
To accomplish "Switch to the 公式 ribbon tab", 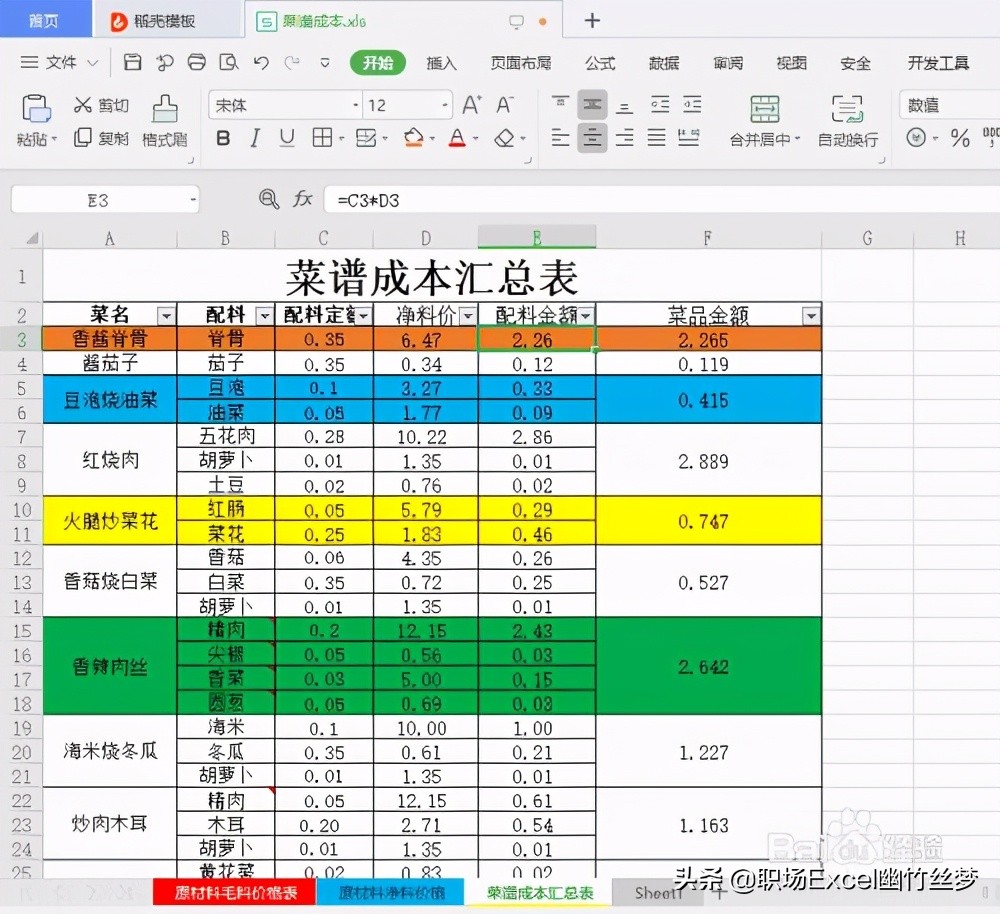I will 600,63.
